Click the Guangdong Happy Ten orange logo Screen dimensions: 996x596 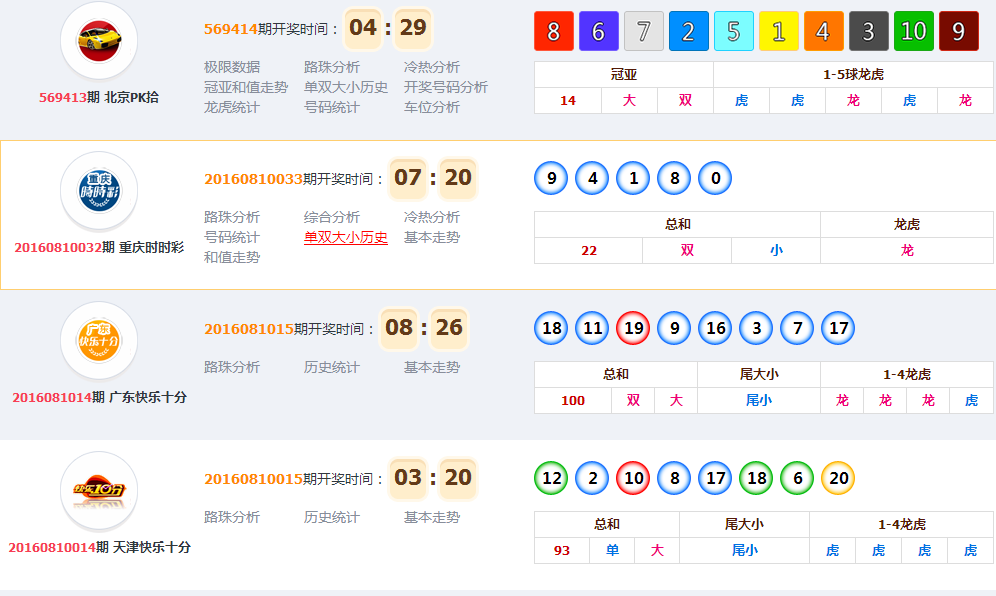click(98, 340)
